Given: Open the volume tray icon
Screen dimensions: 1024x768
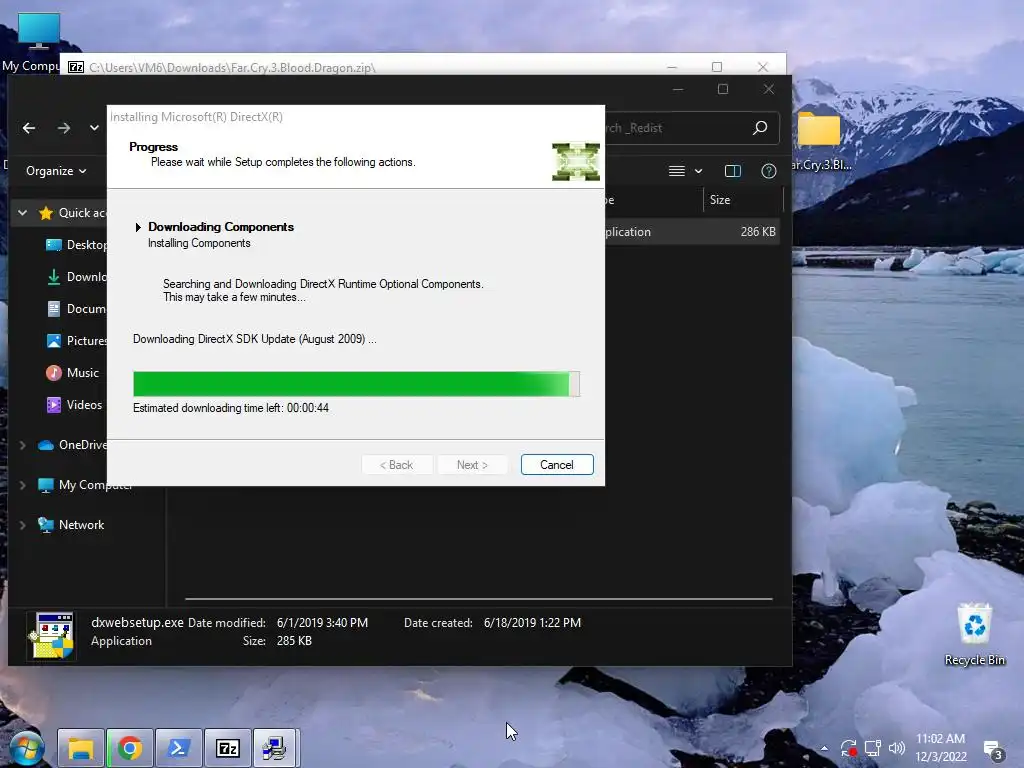Looking at the screenshot, I should (x=897, y=748).
